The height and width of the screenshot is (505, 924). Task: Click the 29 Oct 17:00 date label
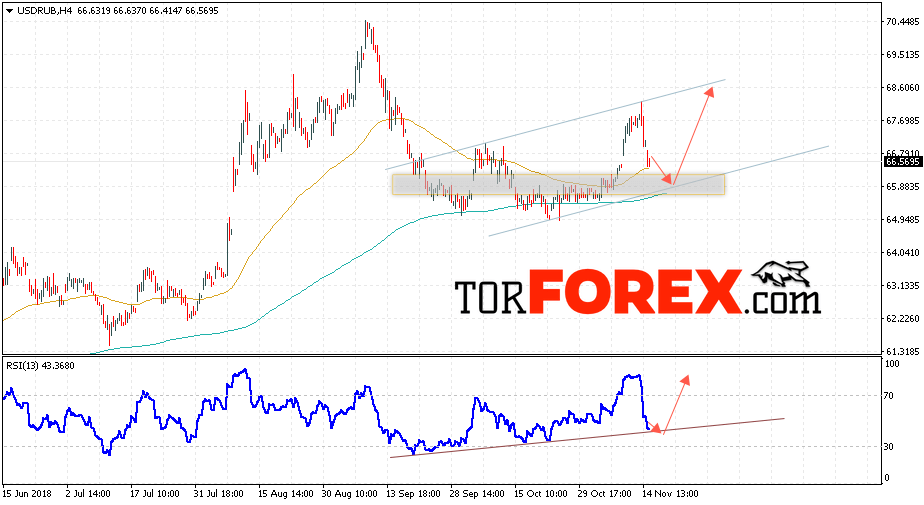click(x=605, y=494)
